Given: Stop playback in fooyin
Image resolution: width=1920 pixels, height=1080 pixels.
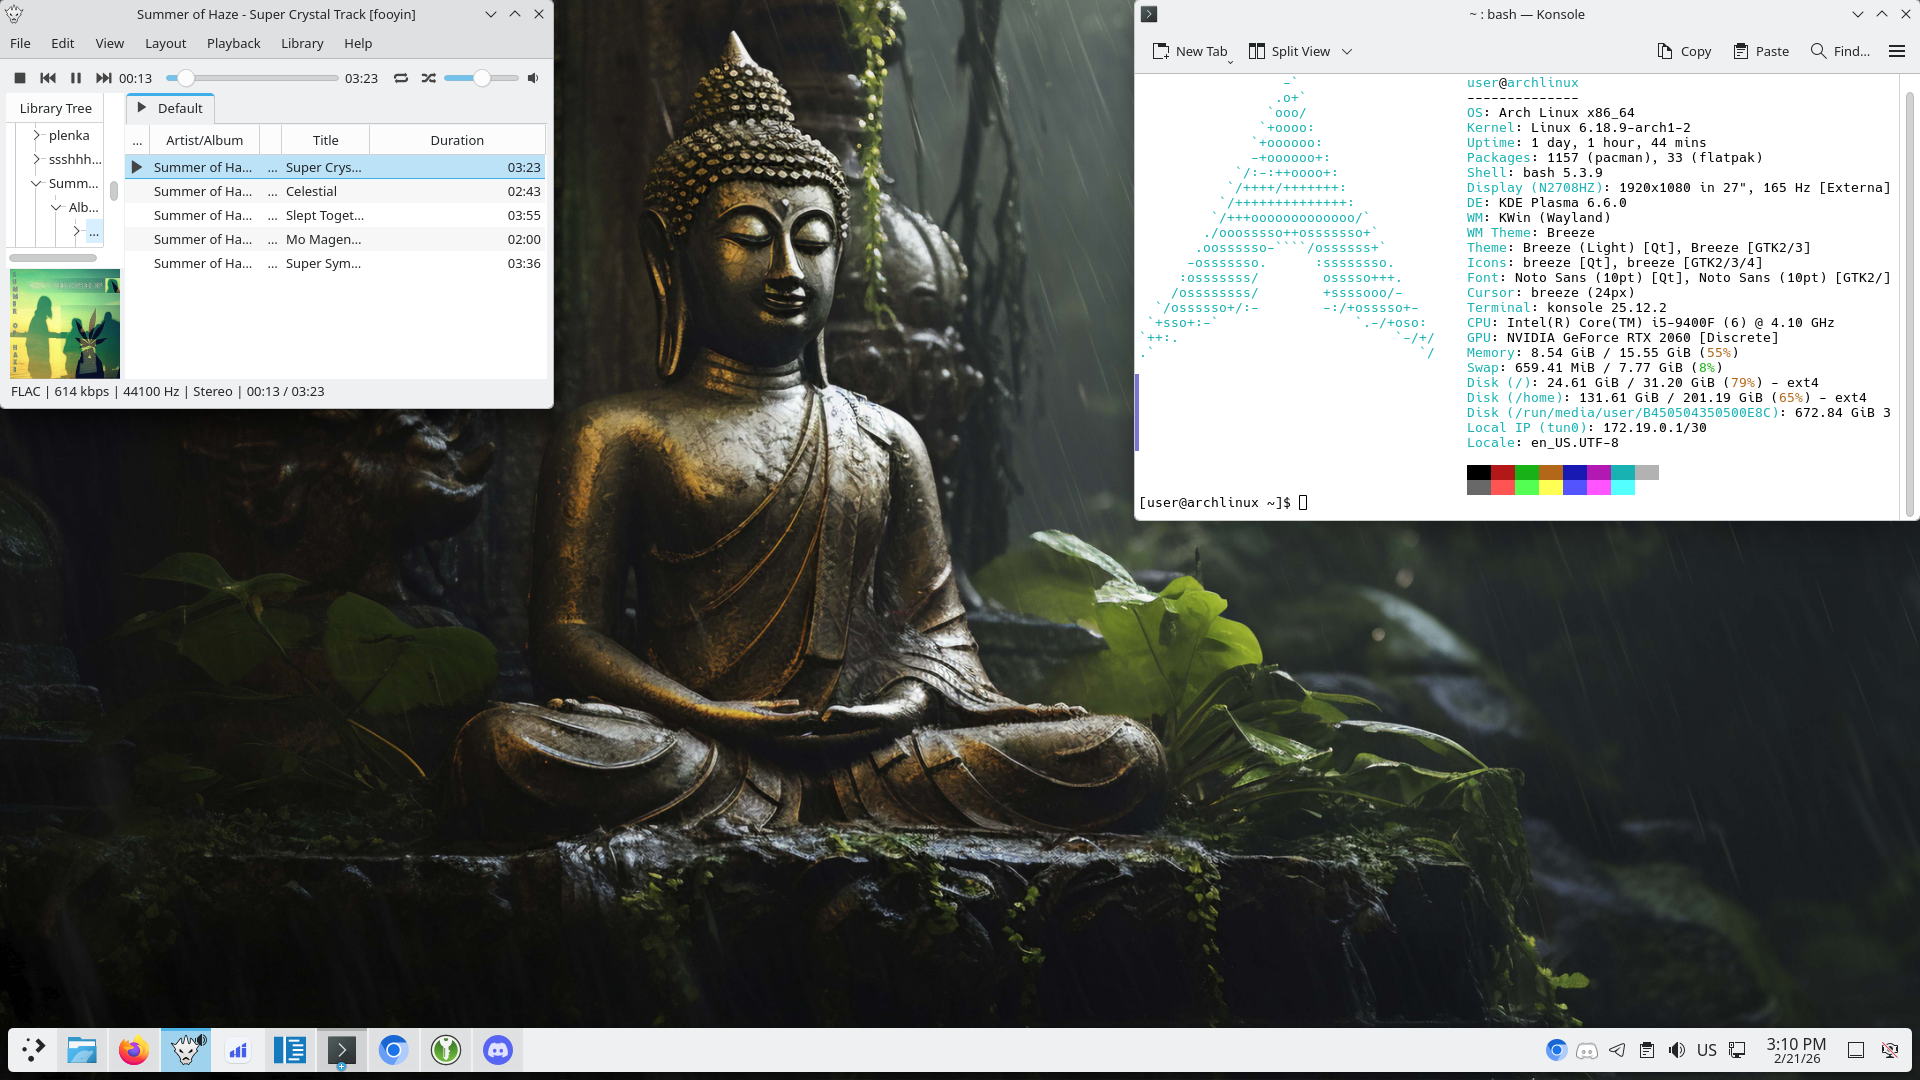Looking at the screenshot, I should [x=19, y=78].
